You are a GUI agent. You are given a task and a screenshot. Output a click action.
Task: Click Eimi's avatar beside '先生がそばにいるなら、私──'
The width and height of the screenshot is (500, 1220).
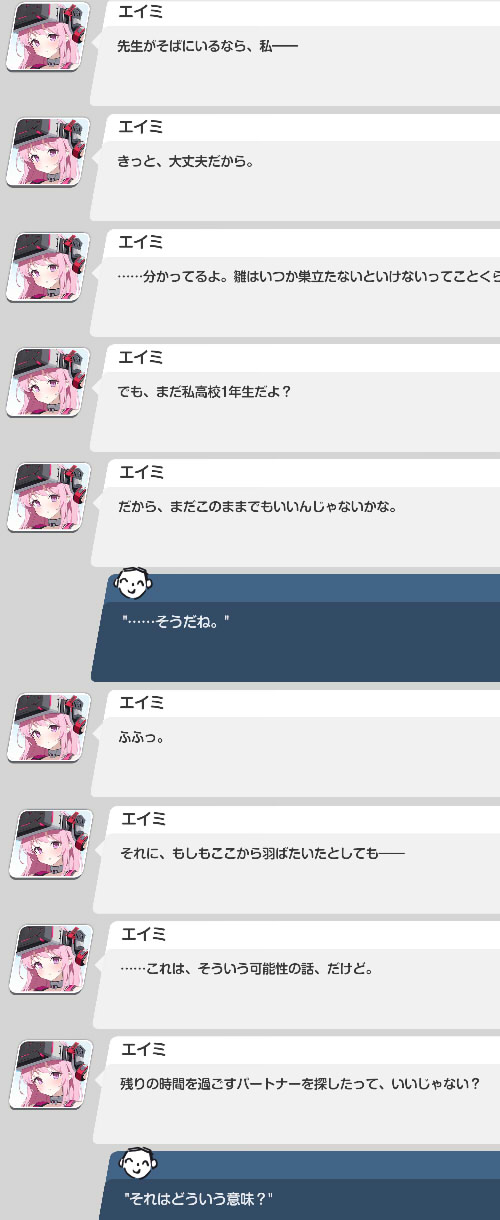[48, 37]
